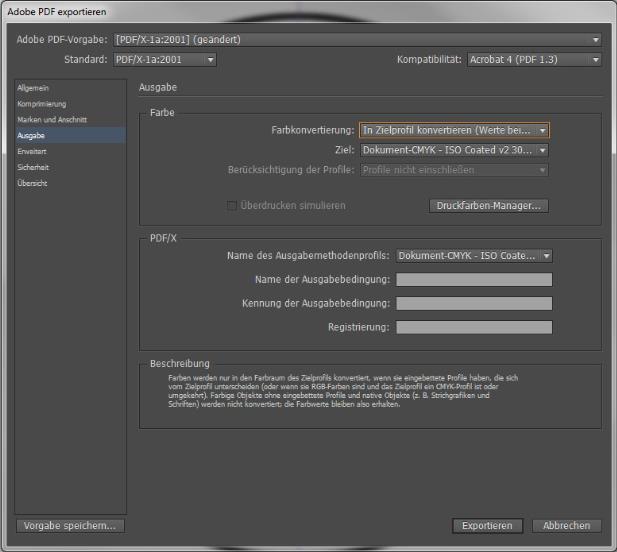Click the Name der Ausgabebedingung field

474,280
